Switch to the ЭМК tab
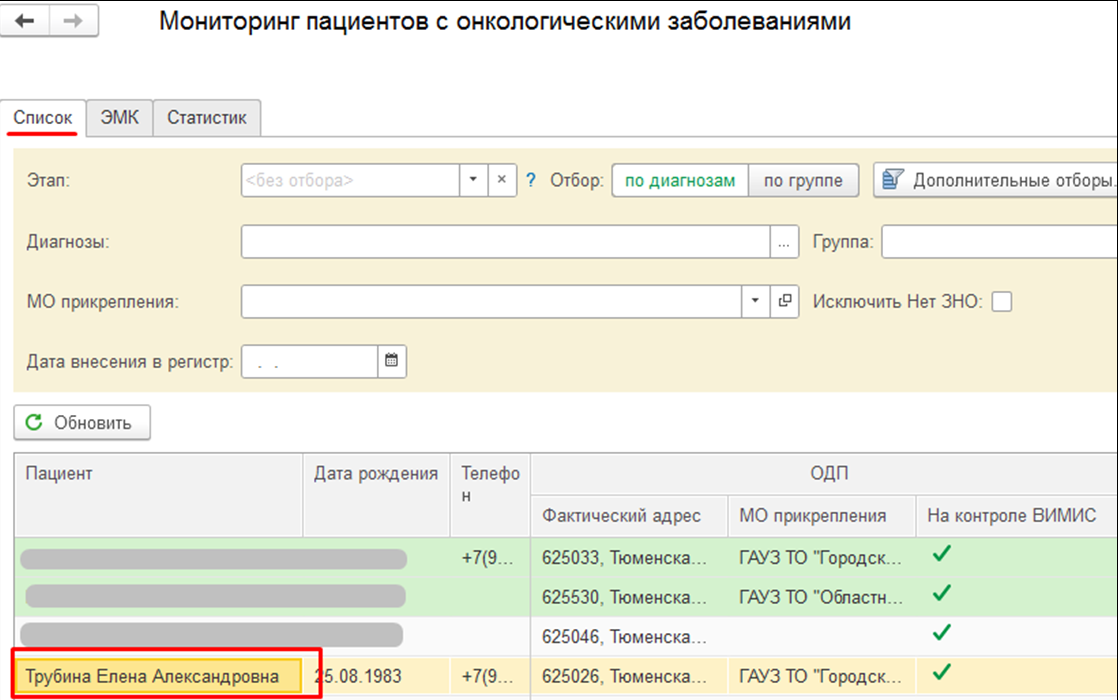Image resolution: width=1118 pixels, height=700 pixels. pyautogui.click(x=120, y=118)
